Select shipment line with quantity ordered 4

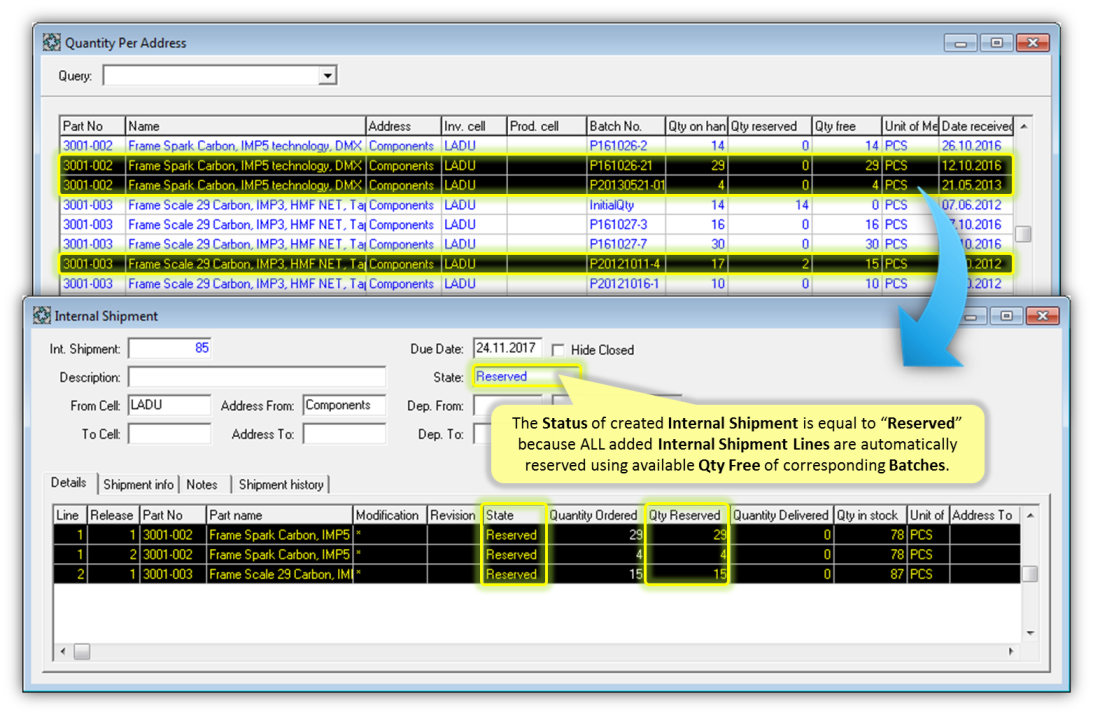pyautogui.click(x=537, y=554)
